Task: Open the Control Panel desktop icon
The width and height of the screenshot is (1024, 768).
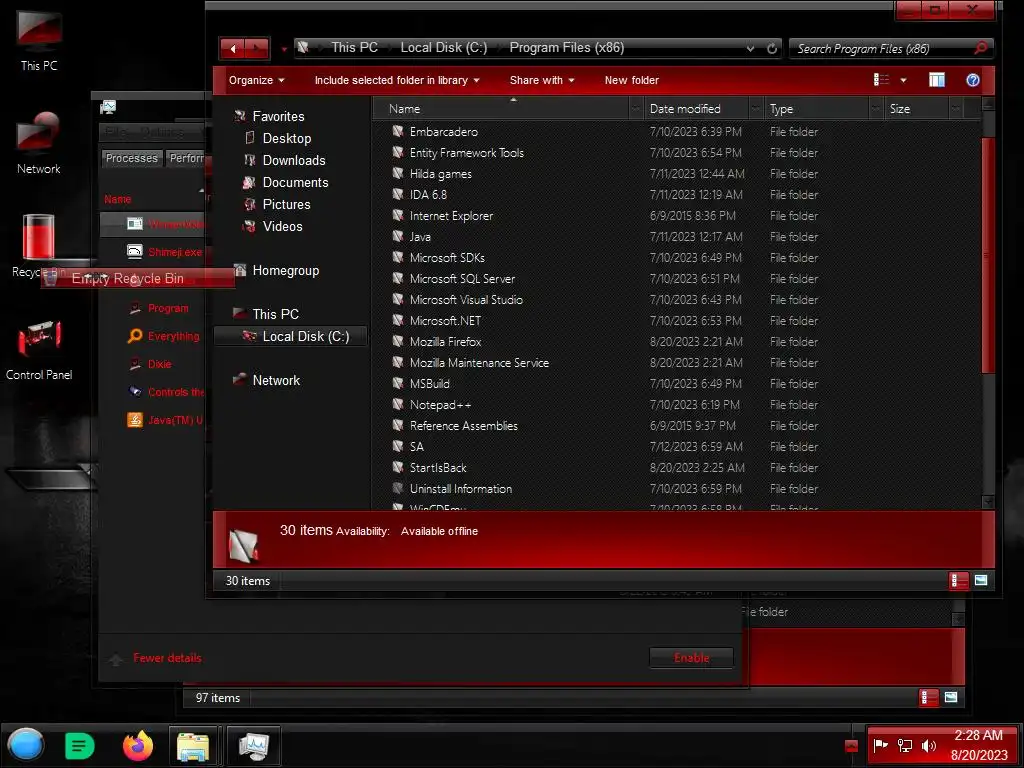Action: point(39,348)
